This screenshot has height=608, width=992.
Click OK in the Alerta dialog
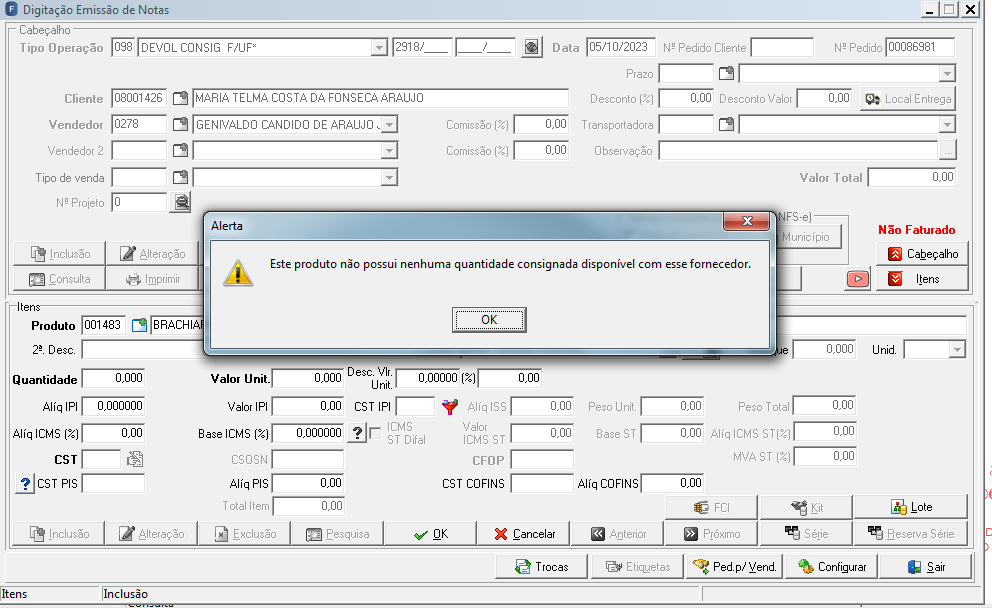[x=489, y=320]
